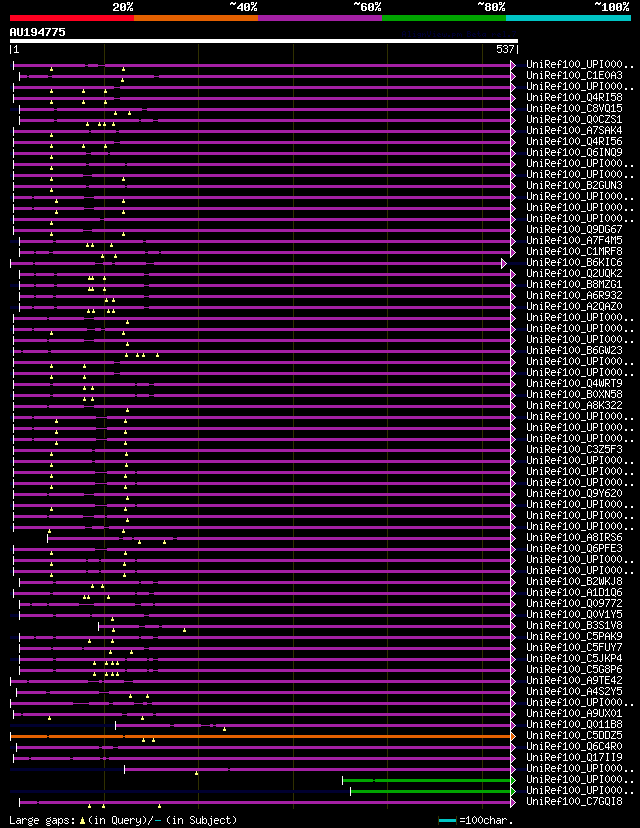This screenshot has height=828, width=640.
Task: Go to the UniRef100_A1D1Q6 hit
Action: (x=575, y=592)
